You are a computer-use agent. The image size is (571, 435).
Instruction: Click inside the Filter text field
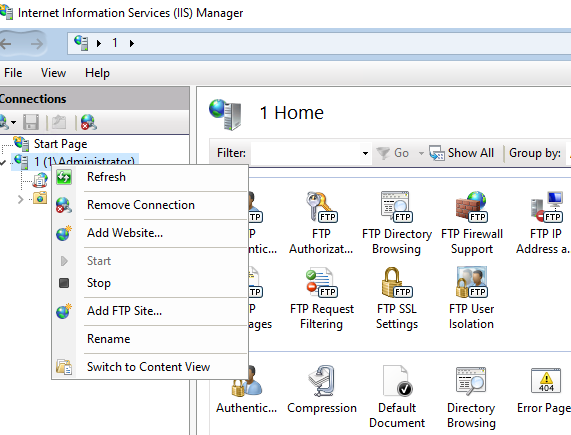pos(306,153)
